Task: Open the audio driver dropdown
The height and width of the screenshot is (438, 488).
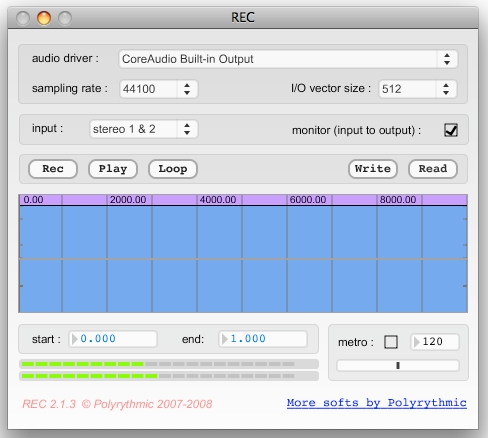Action: click(x=288, y=59)
